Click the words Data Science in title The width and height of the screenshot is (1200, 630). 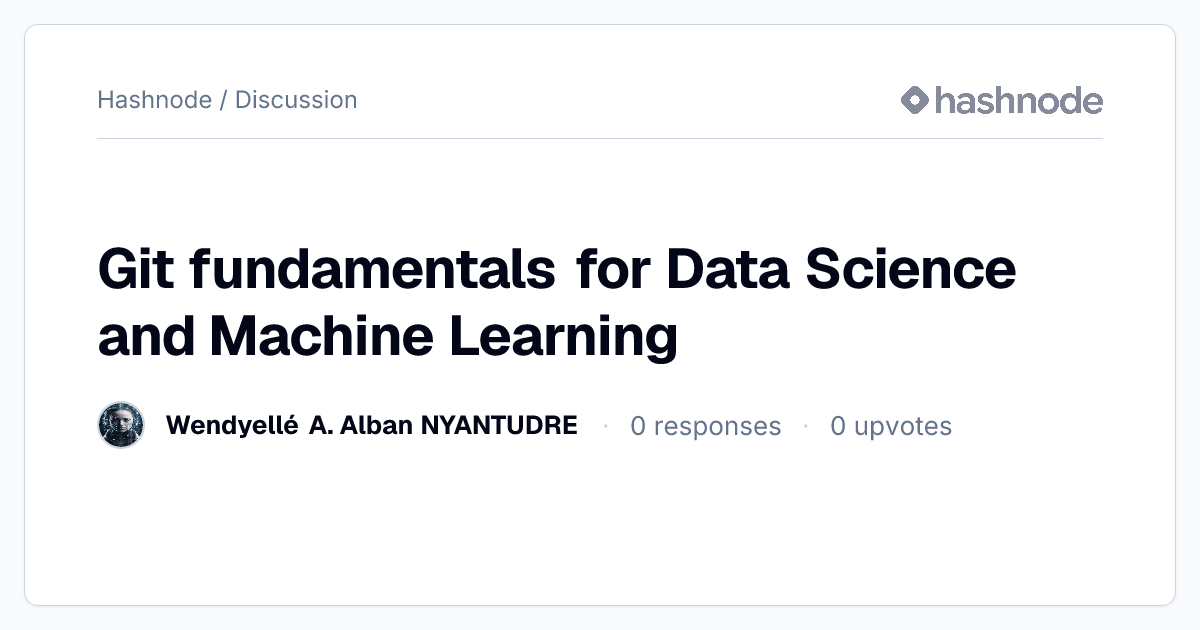click(x=841, y=268)
